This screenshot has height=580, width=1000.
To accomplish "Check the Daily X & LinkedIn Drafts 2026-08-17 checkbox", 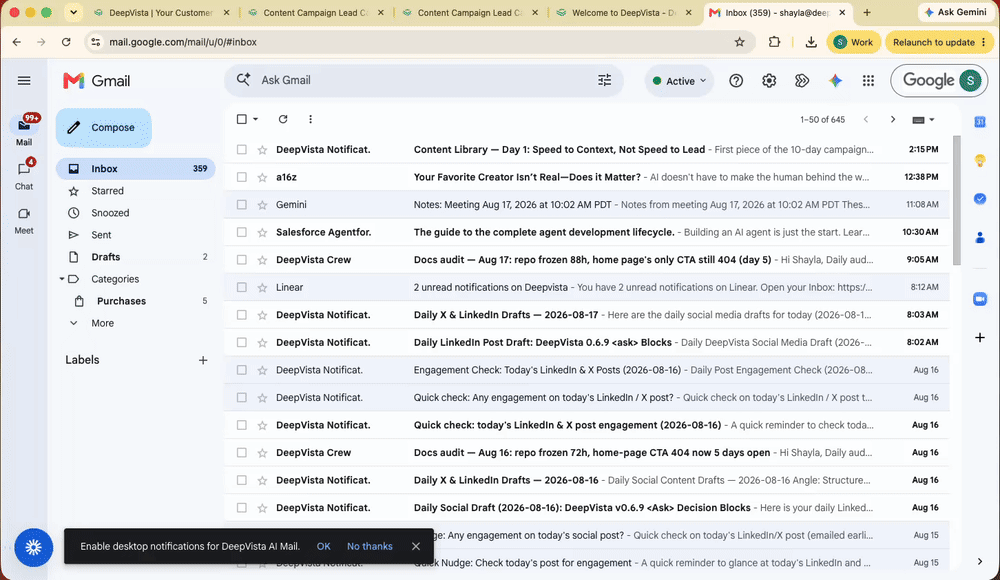I will (x=242, y=315).
